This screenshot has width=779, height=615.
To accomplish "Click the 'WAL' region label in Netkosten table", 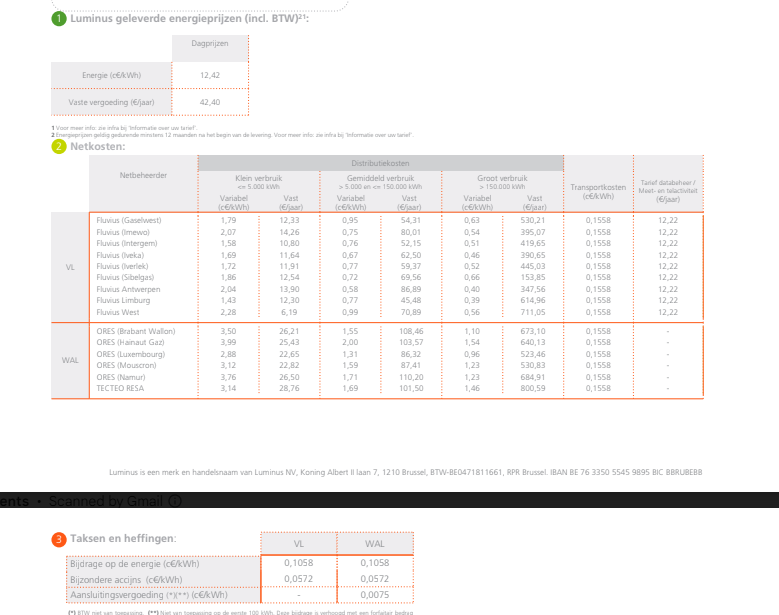I will click(70, 360).
